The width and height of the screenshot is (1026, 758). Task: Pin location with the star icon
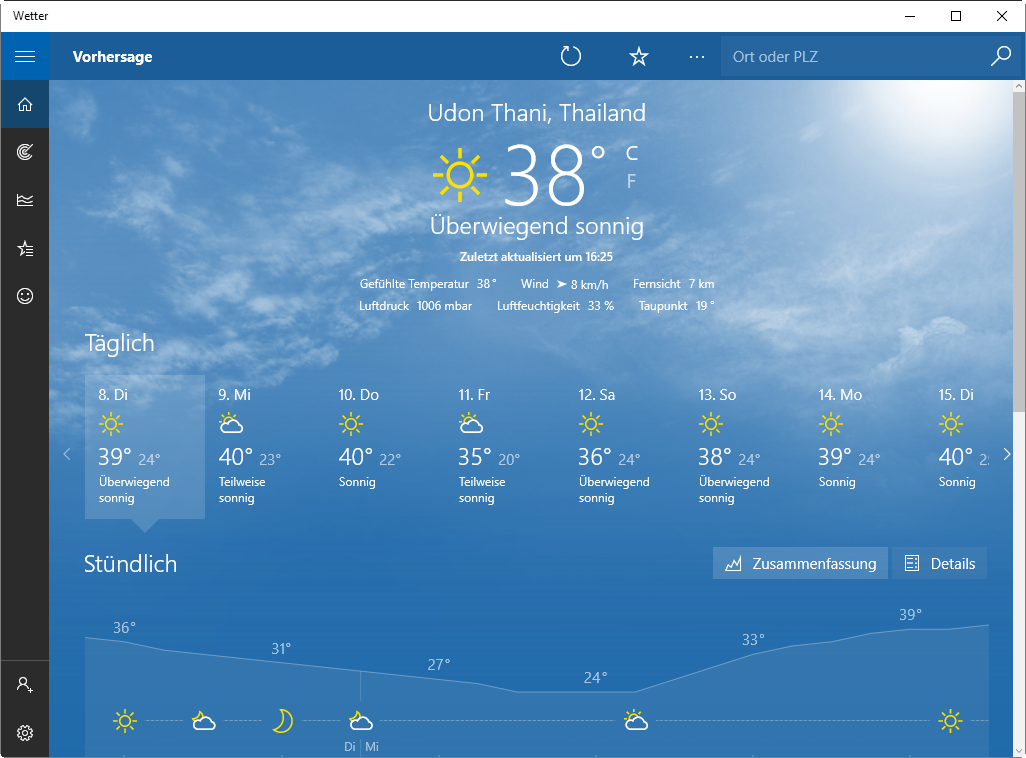[x=639, y=57]
